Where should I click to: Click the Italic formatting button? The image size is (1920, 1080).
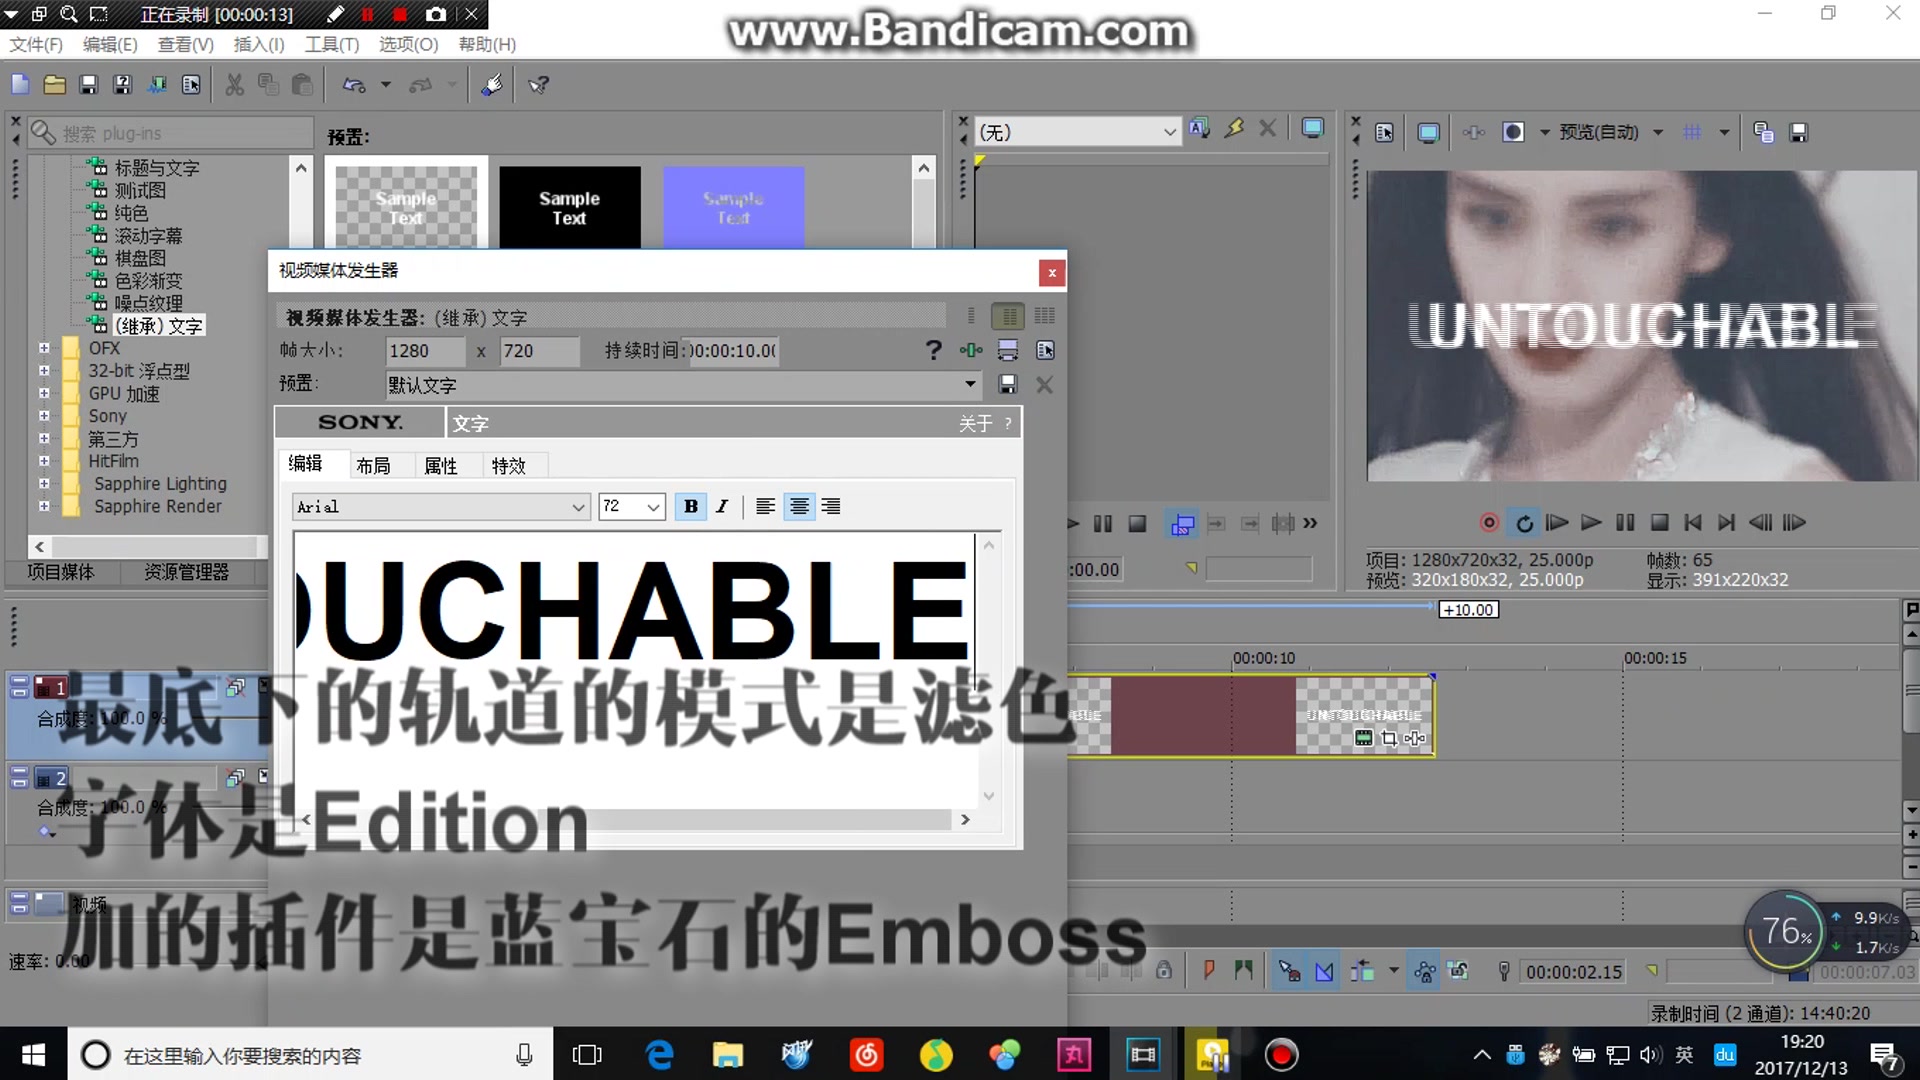[x=721, y=506]
